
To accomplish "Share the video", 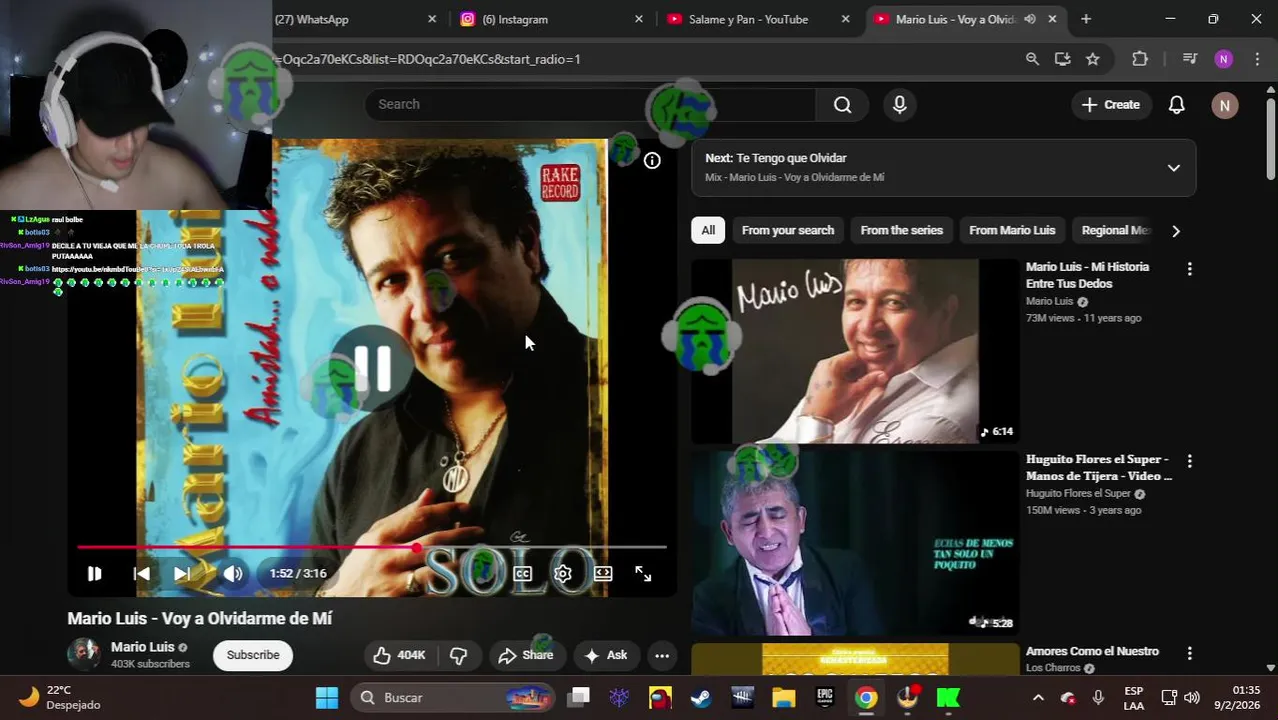I will pyautogui.click(x=526, y=655).
